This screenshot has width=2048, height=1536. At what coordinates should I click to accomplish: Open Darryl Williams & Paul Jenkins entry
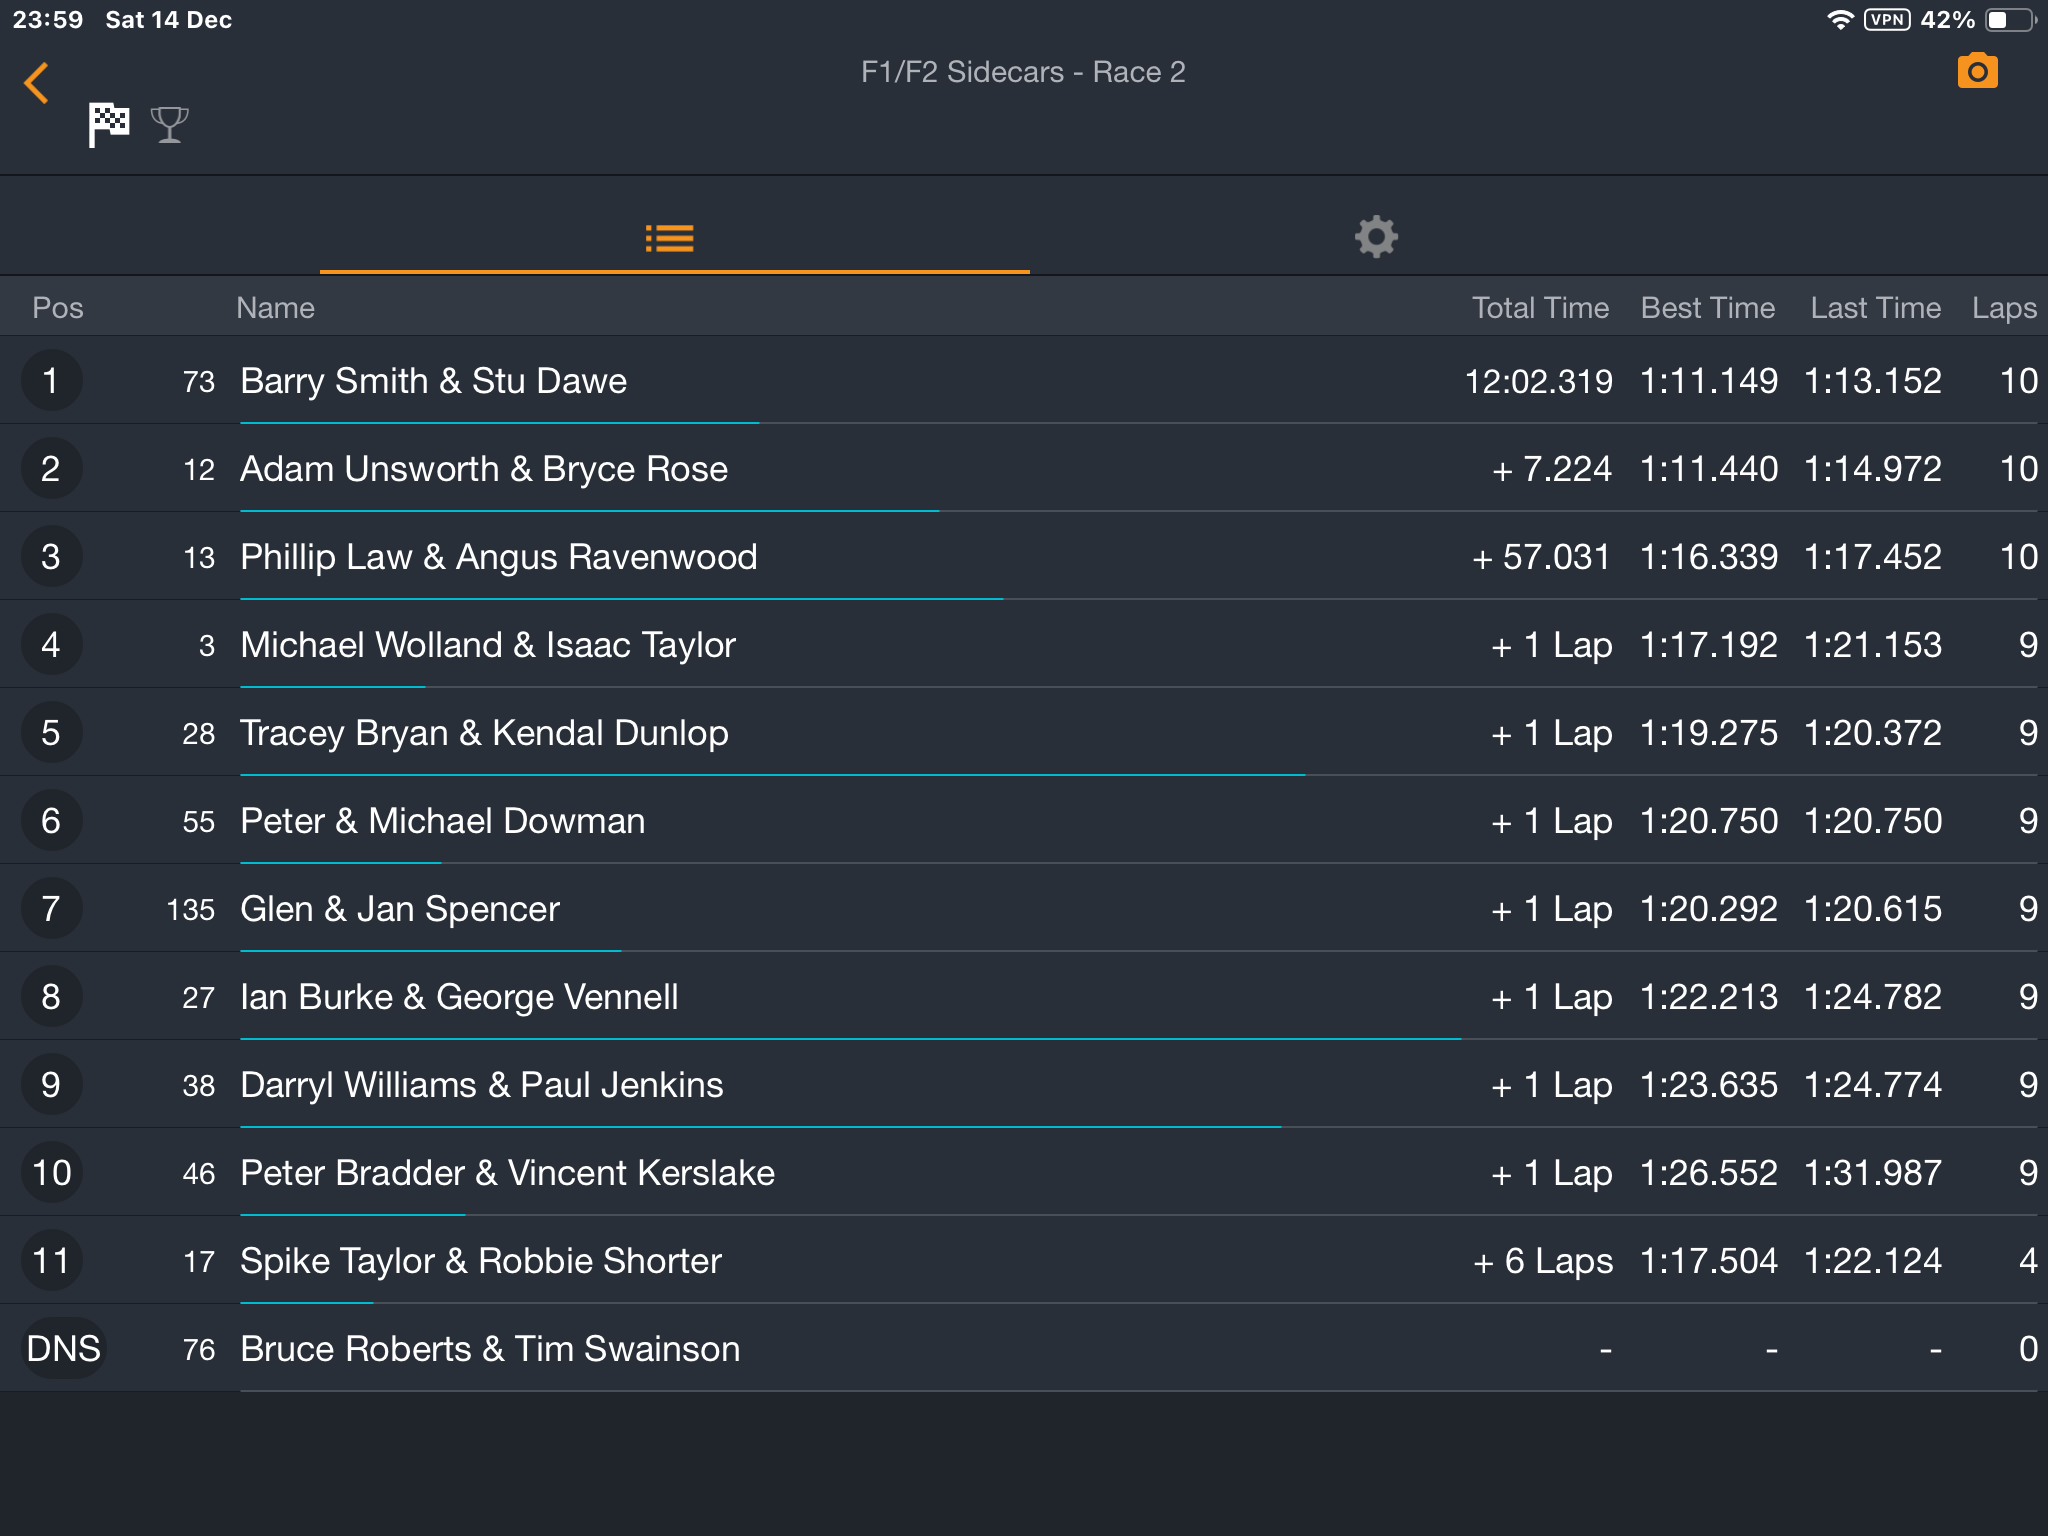click(1024, 1085)
